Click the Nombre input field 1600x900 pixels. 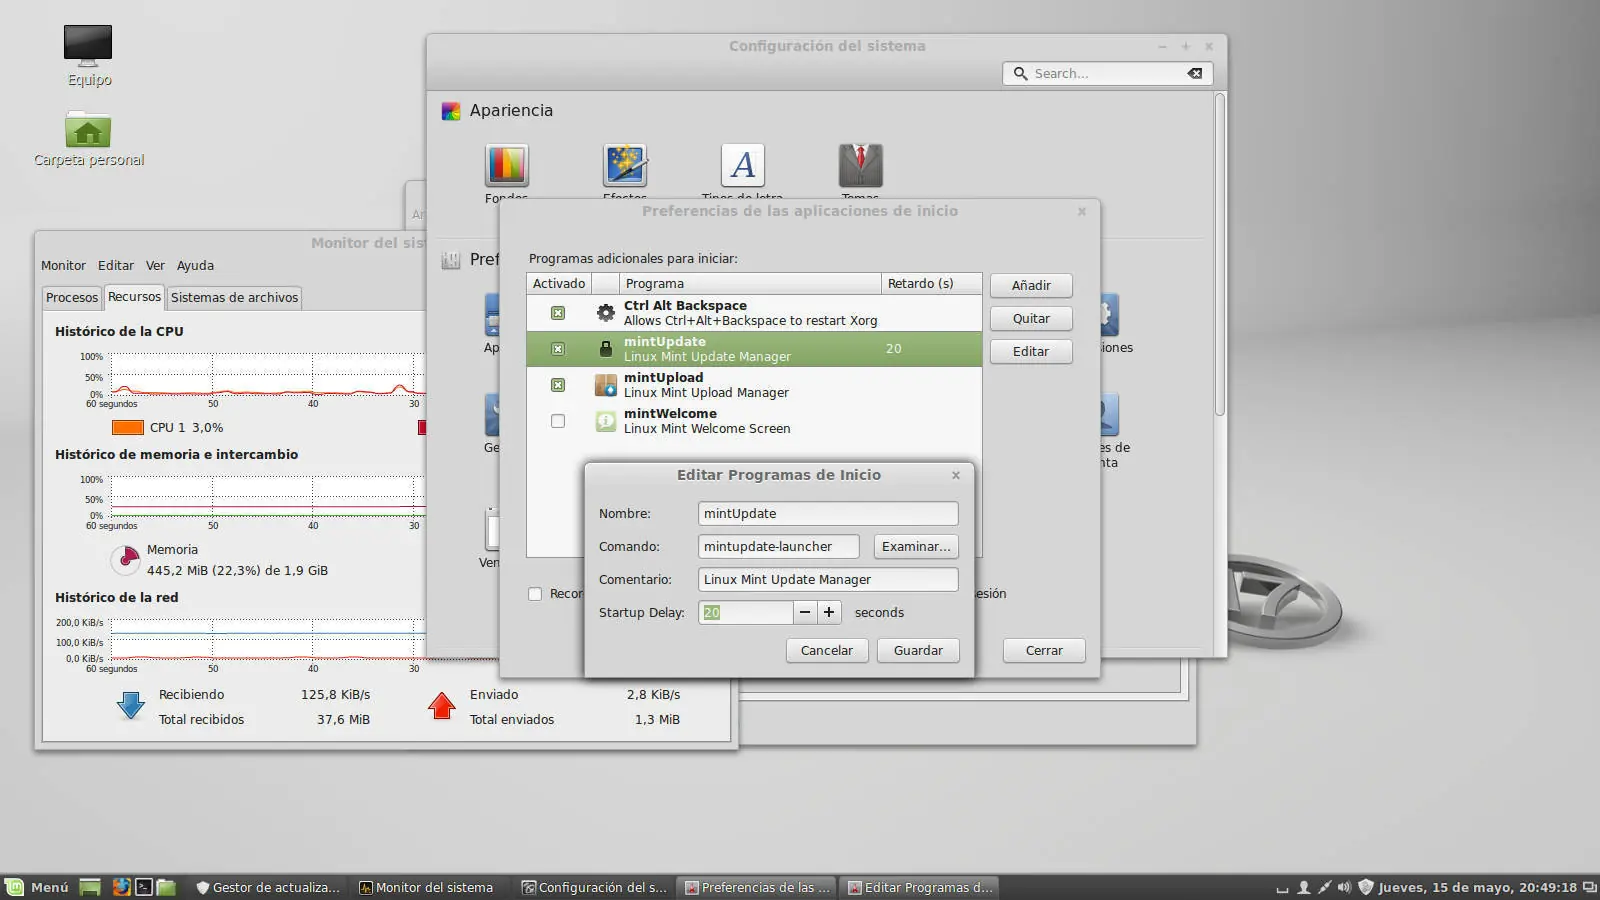828,513
